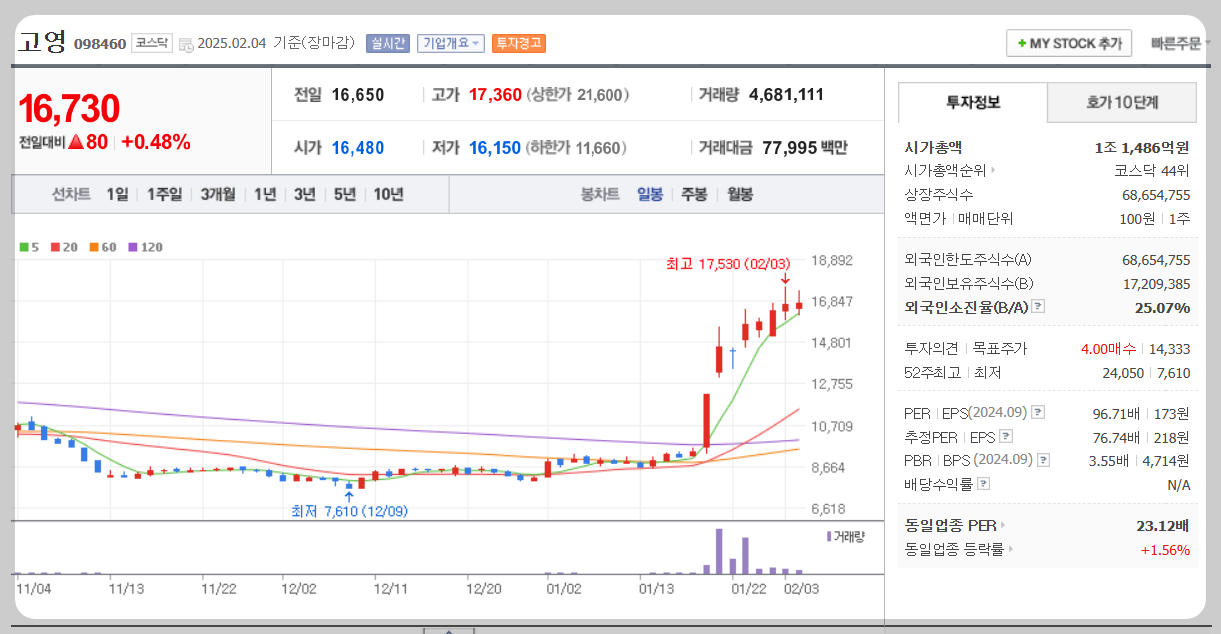Switch chart to 주봉 weekly candles

click(x=693, y=194)
